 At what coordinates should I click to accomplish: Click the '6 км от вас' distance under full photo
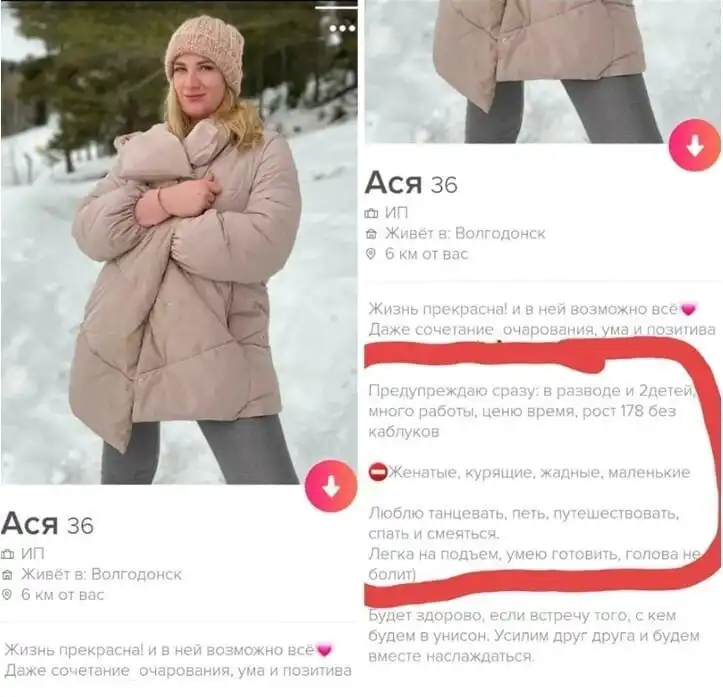coord(62,595)
